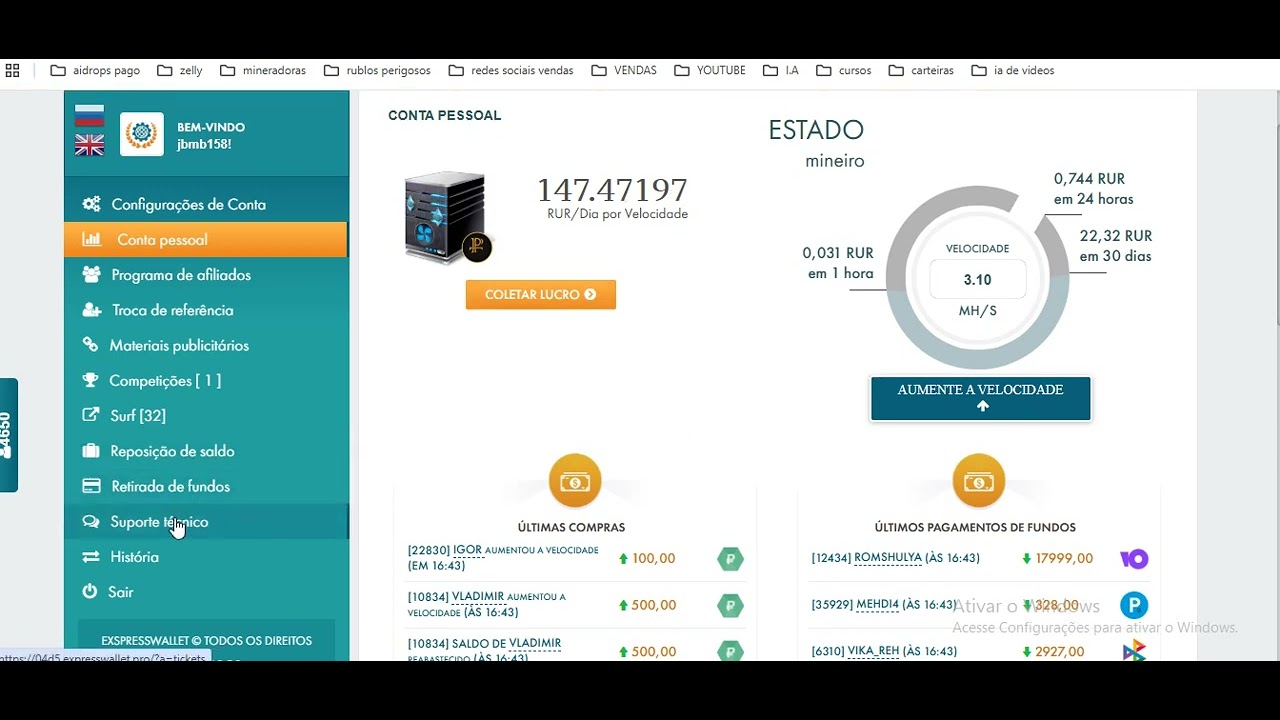Open Configurações de Conta menu item
This screenshot has height=720, width=1280.
click(206, 204)
